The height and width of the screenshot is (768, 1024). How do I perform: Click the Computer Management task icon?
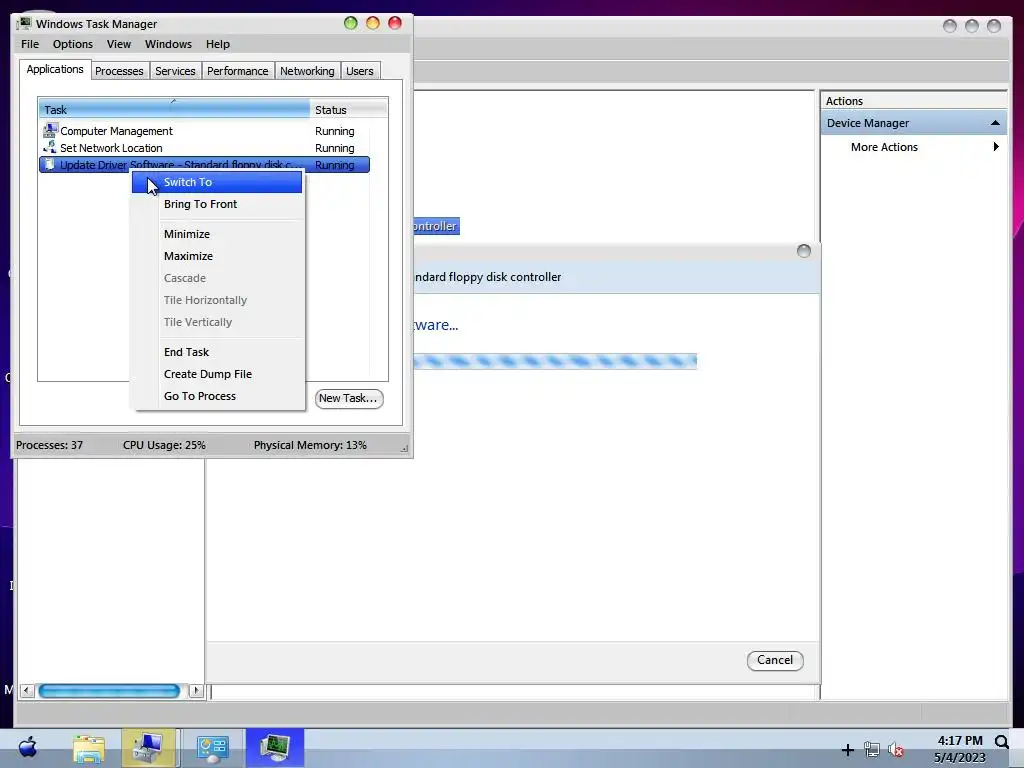pyautogui.click(x=50, y=131)
